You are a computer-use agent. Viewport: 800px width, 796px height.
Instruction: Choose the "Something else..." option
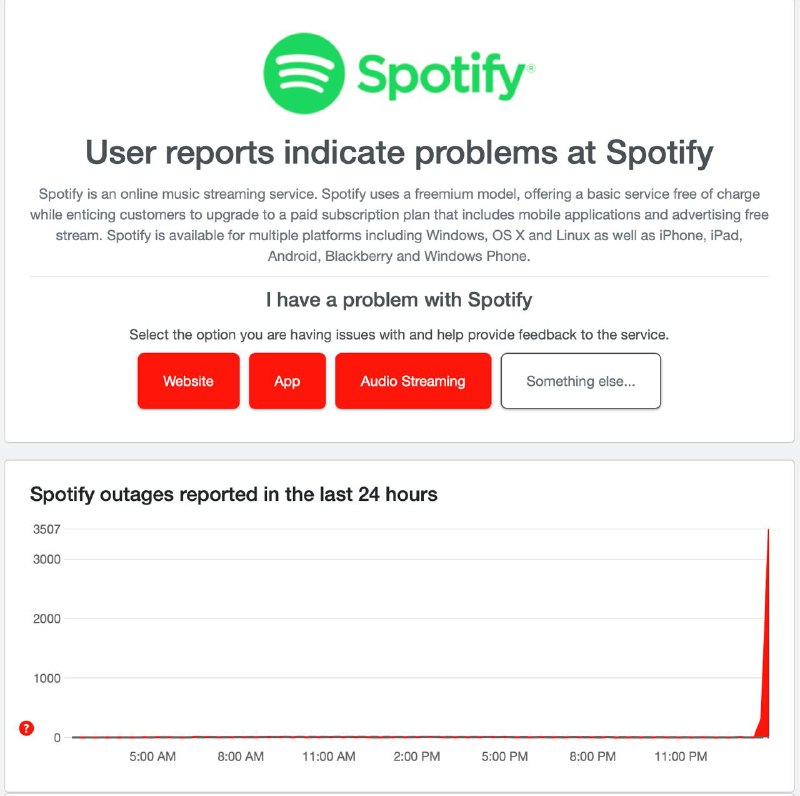pos(581,381)
